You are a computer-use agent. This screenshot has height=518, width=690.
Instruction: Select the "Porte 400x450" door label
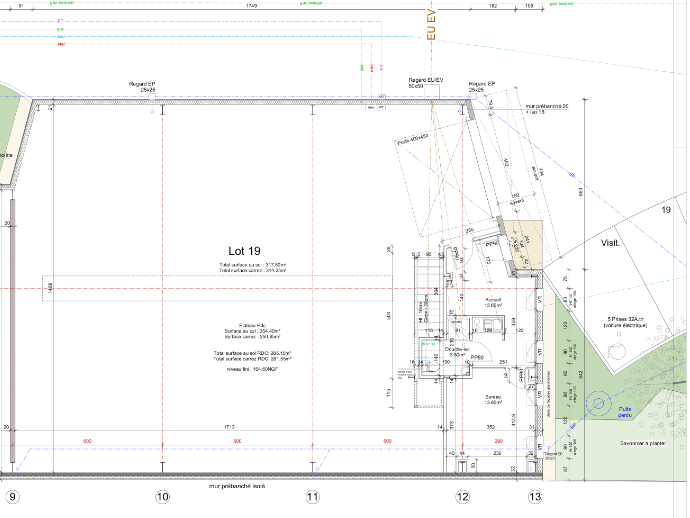click(x=413, y=140)
